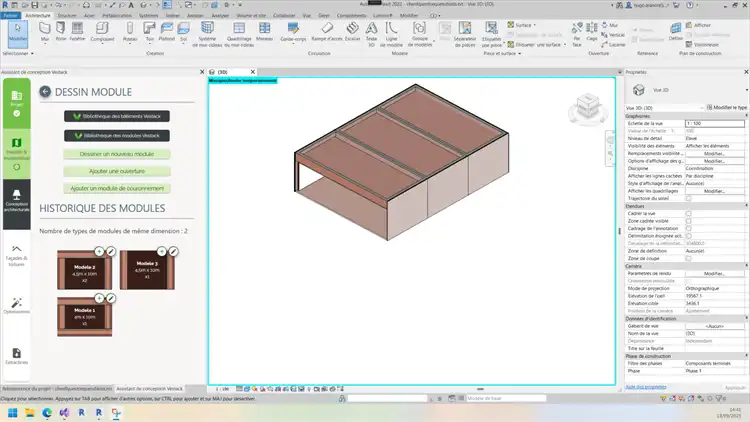This screenshot has height=422, width=750.
Task: Click the Save icon in quick access toolbar
Action: (34, 5)
